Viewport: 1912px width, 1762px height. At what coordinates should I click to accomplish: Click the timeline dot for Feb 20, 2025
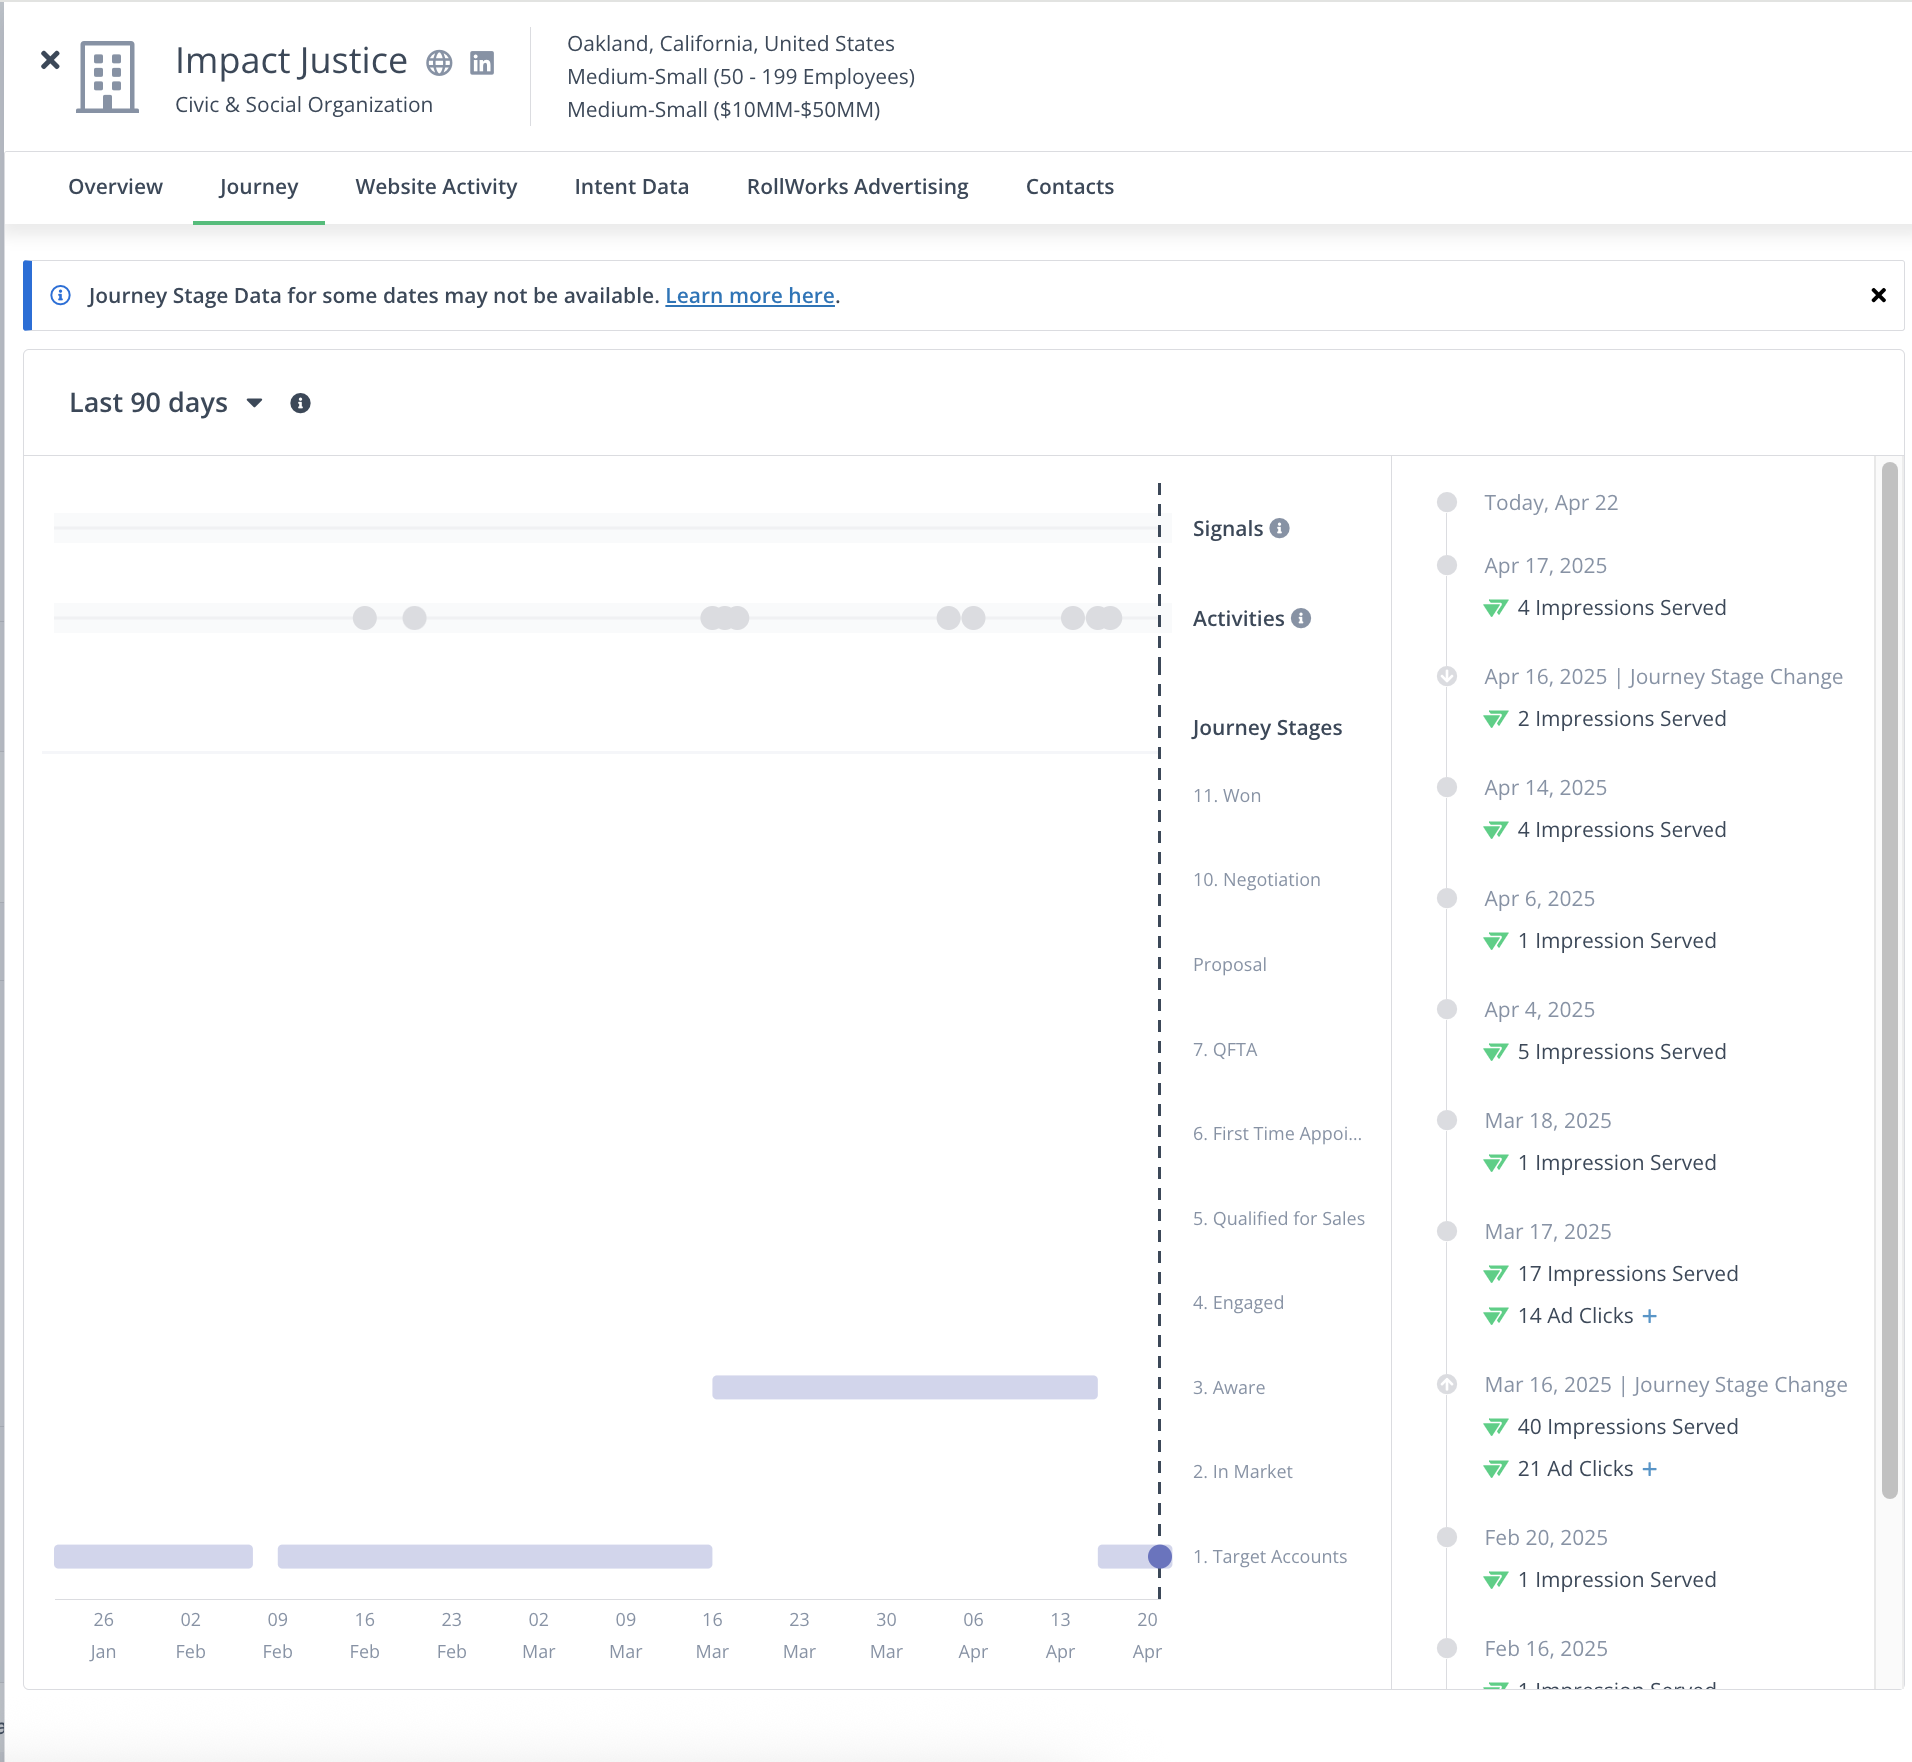(x=1447, y=1537)
